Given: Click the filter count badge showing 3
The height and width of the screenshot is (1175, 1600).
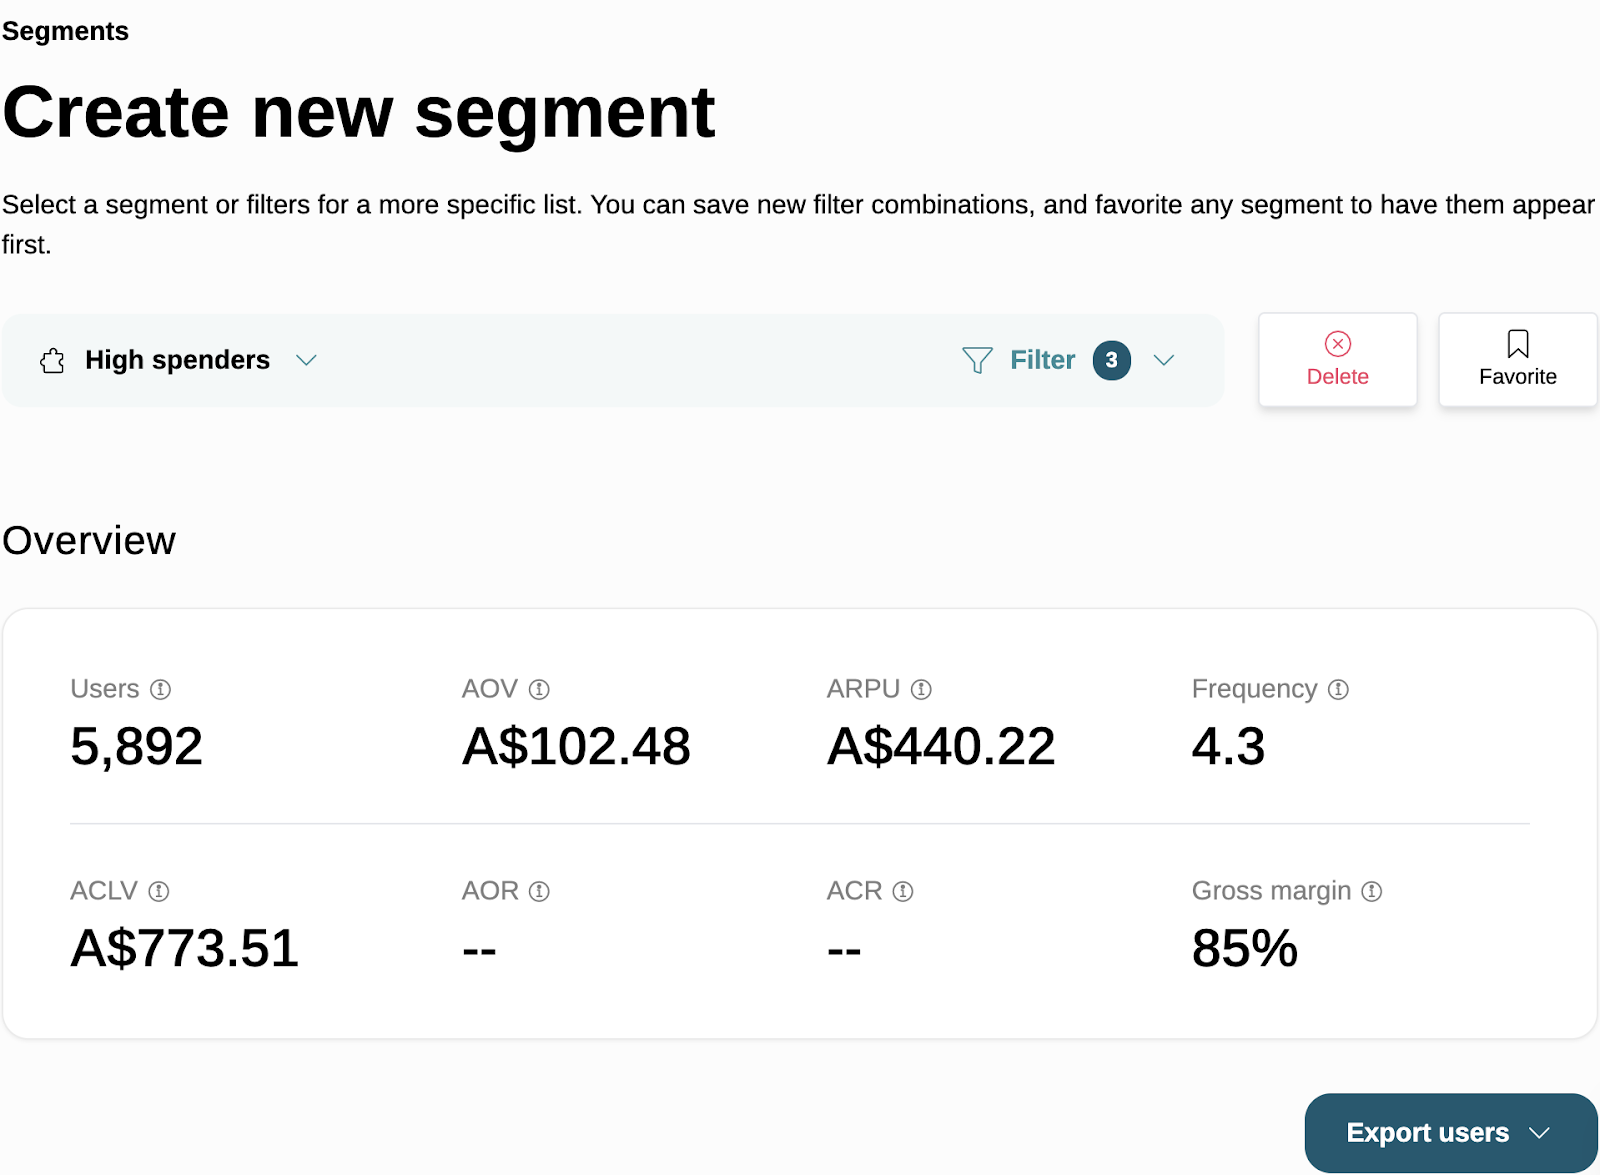Looking at the screenshot, I should (1112, 360).
